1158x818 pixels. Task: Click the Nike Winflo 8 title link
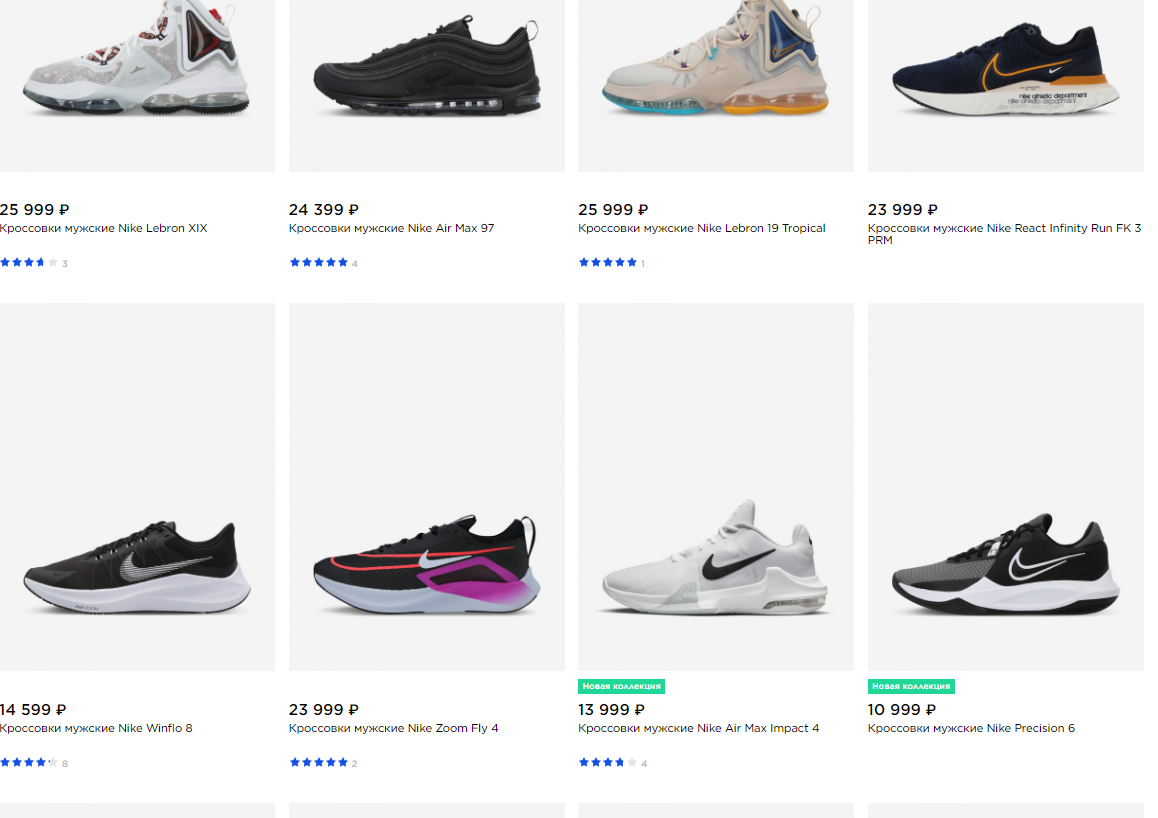pyautogui.click(x=96, y=728)
